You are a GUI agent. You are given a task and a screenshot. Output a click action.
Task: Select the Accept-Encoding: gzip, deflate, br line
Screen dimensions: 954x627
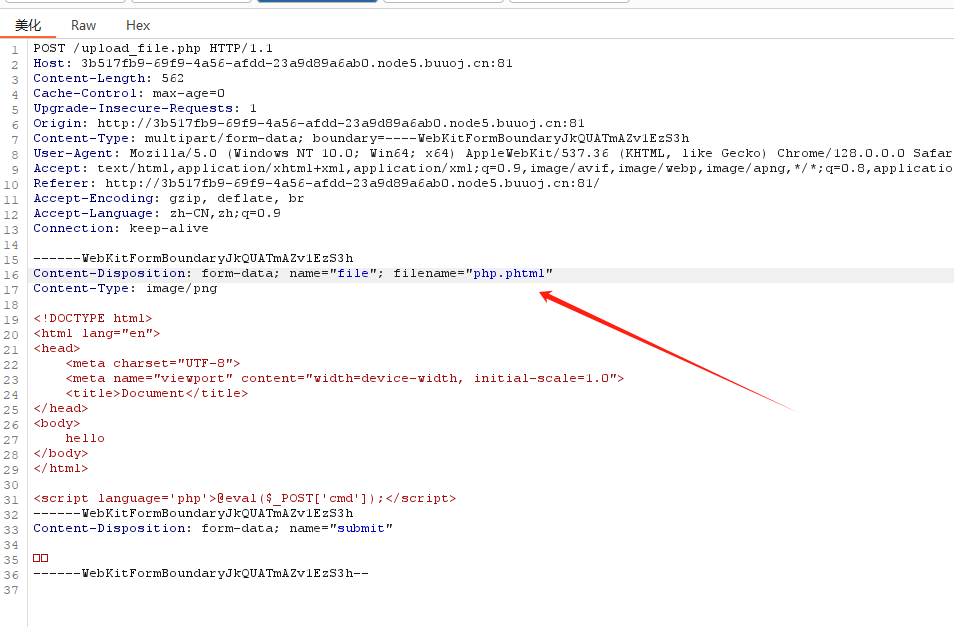169,198
